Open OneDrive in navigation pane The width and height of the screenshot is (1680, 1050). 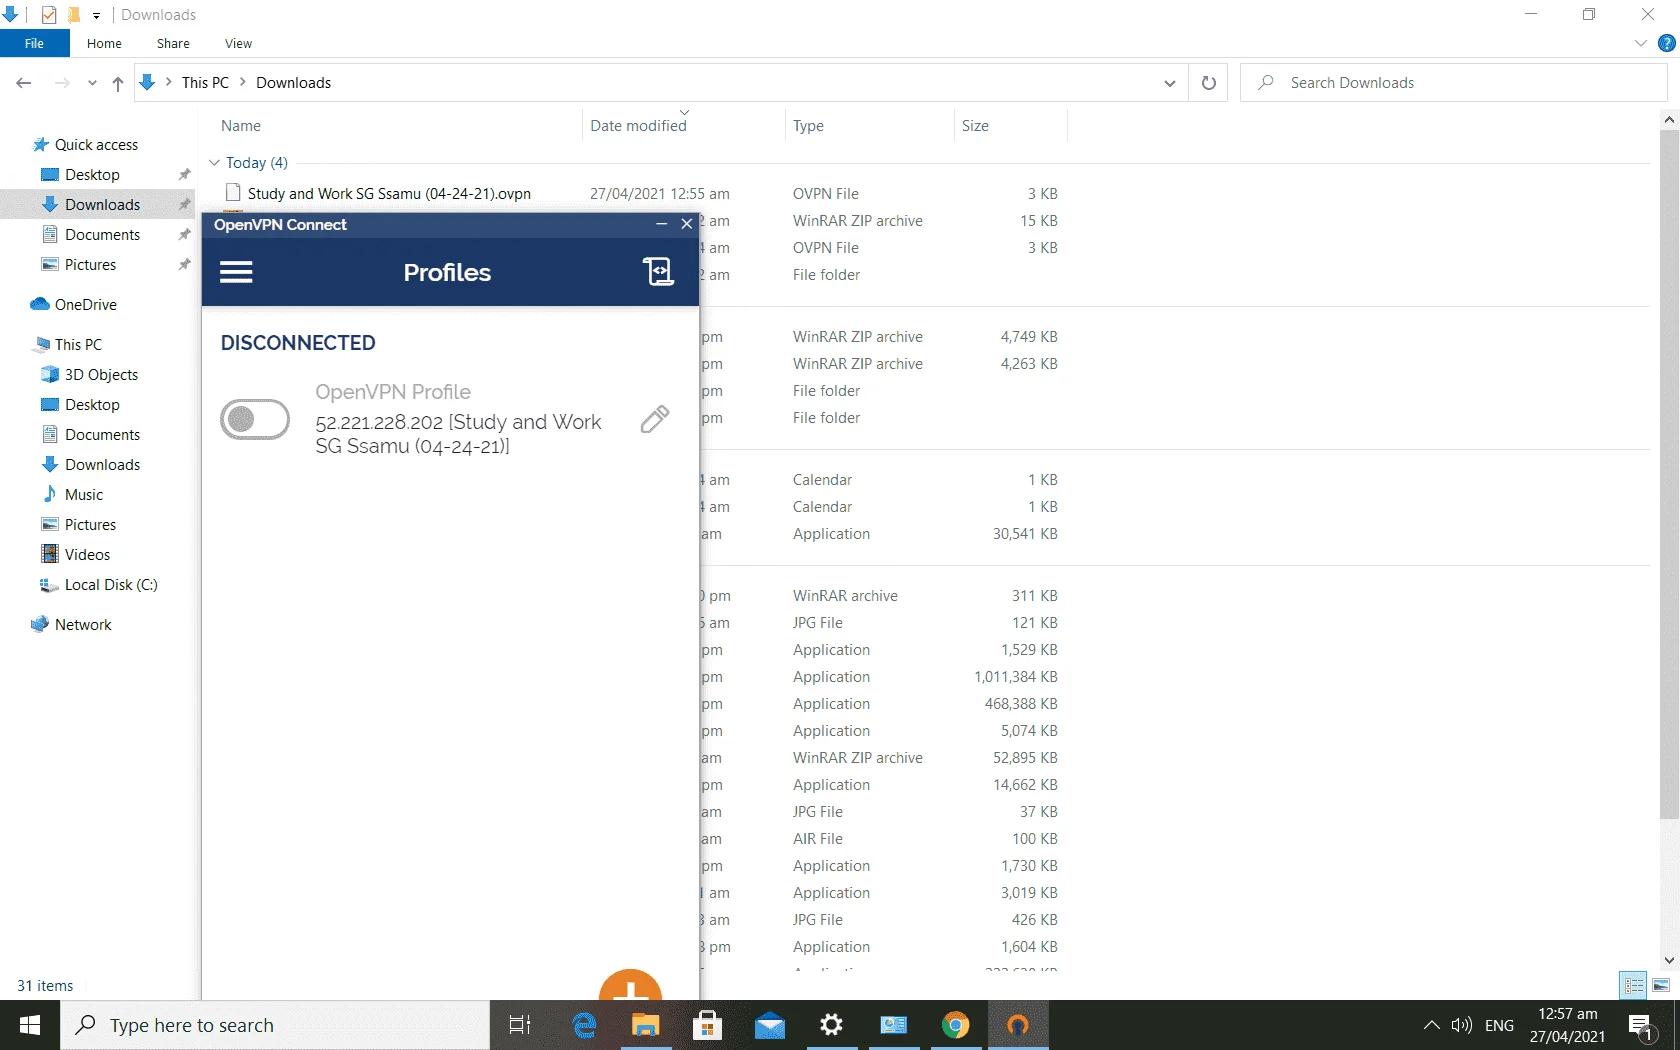85,305
